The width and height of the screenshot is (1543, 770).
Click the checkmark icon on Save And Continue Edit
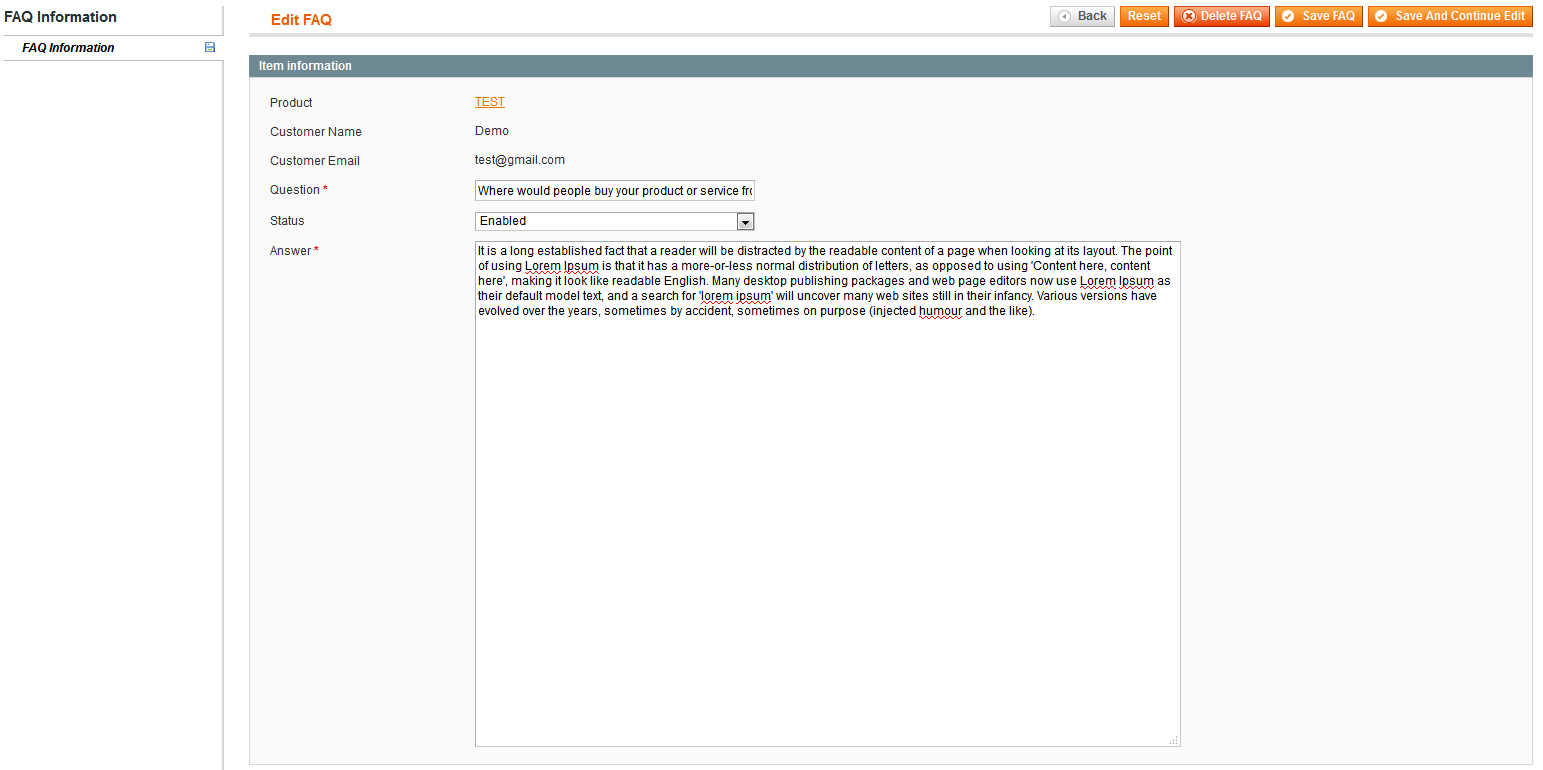coord(1381,16)
